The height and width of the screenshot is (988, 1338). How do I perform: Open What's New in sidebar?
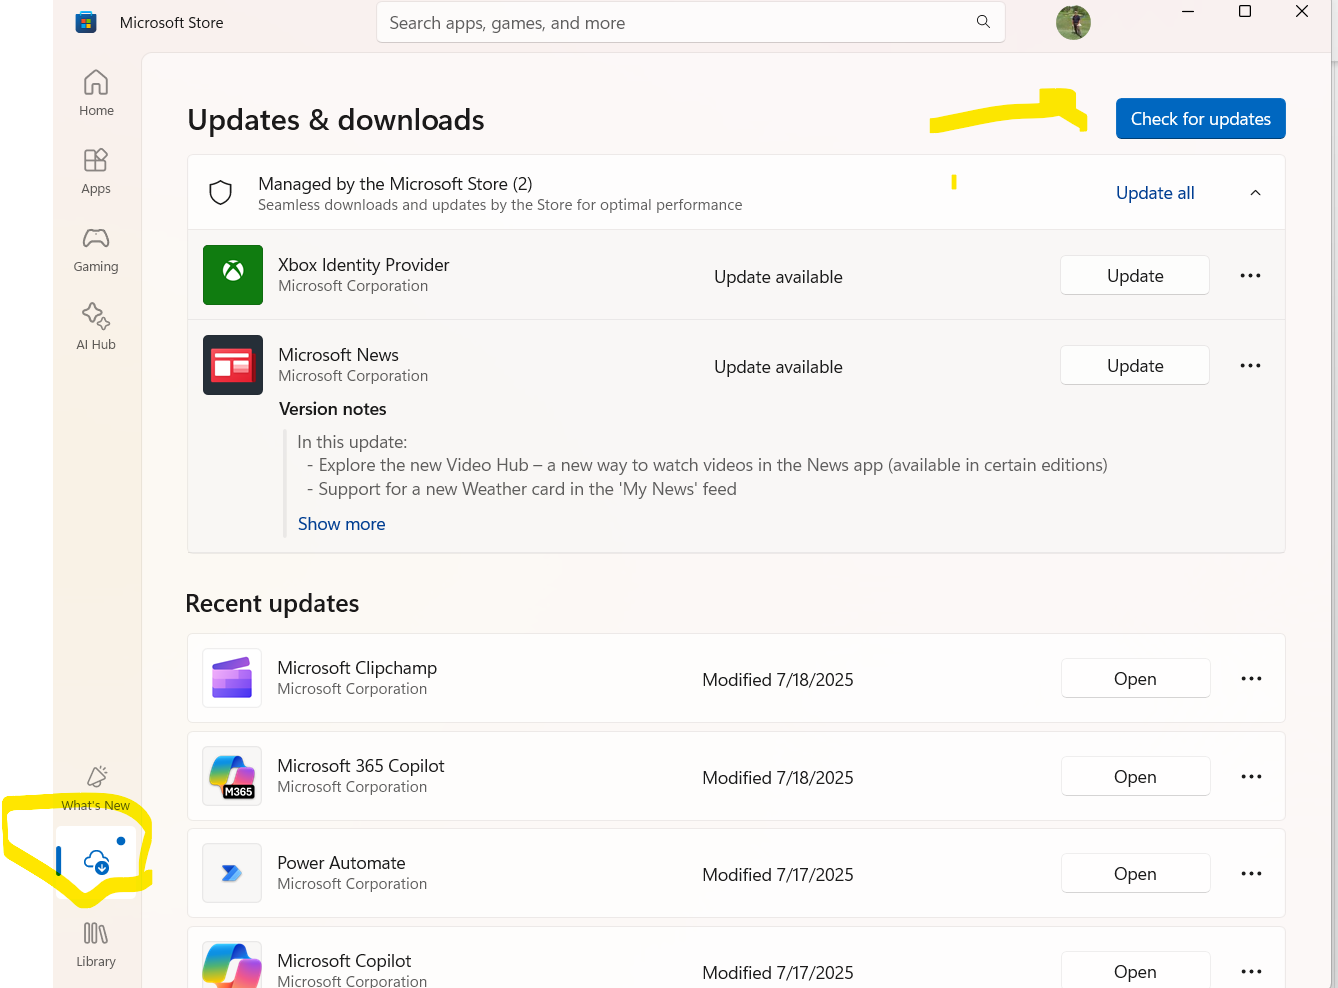(x=96, y=788)
